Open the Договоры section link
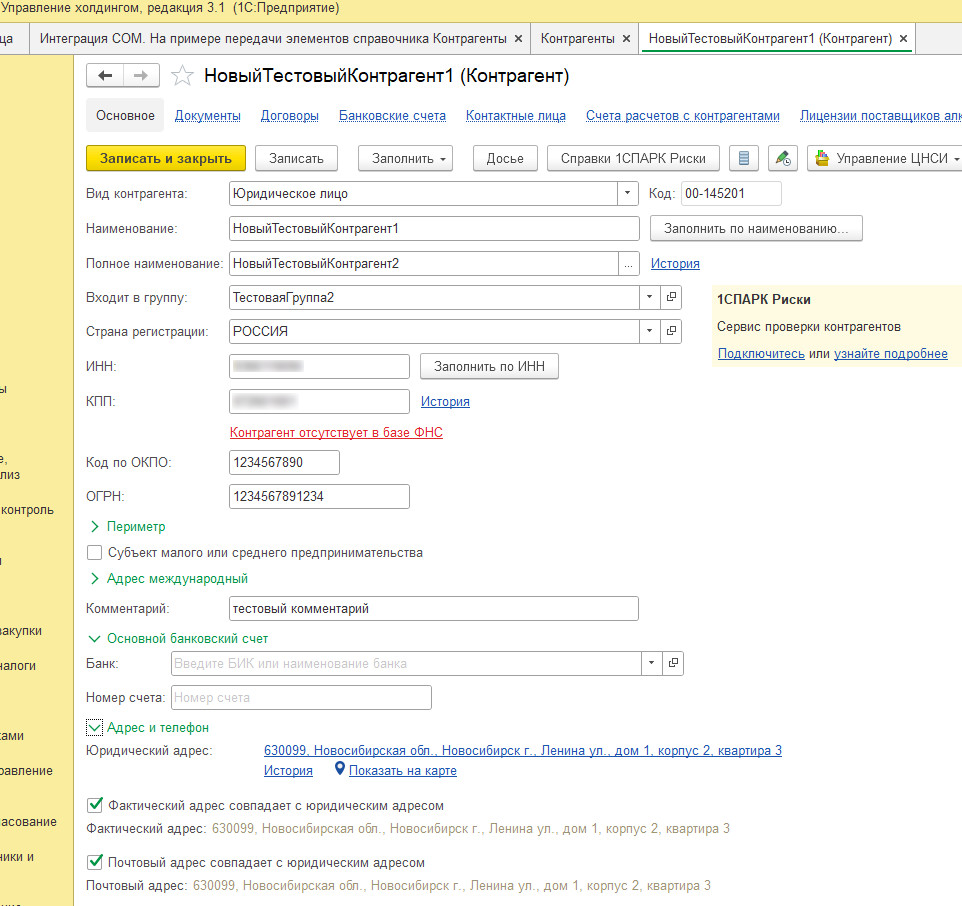 coord(290,115)
